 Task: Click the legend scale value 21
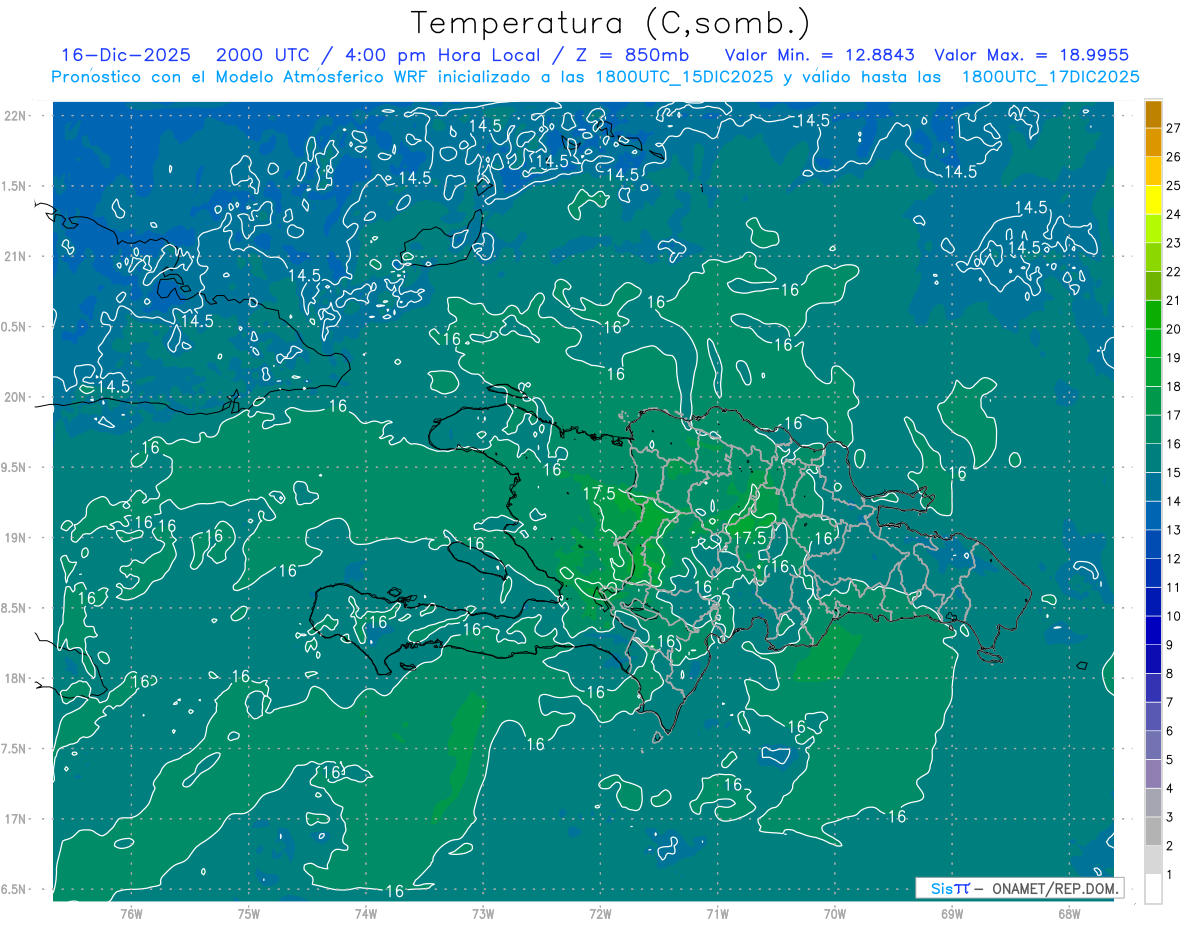[x=1173, y=300]
